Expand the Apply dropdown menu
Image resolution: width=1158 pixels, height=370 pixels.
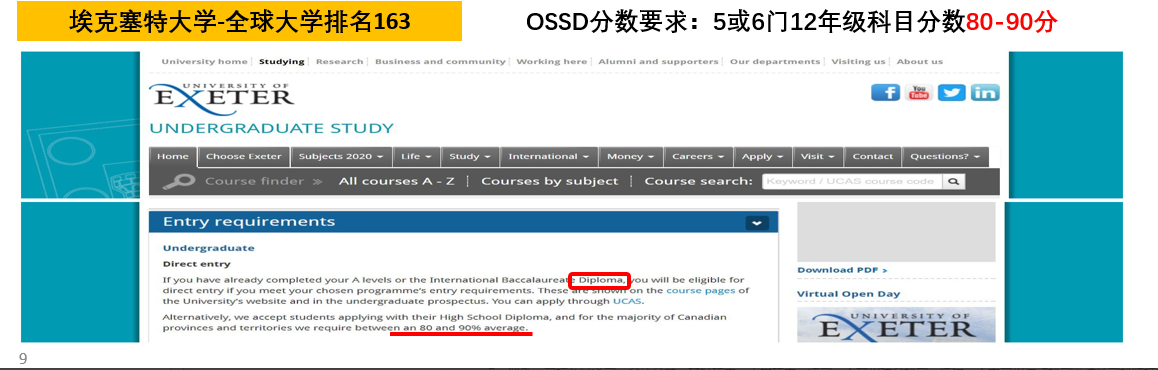point(763,157)
